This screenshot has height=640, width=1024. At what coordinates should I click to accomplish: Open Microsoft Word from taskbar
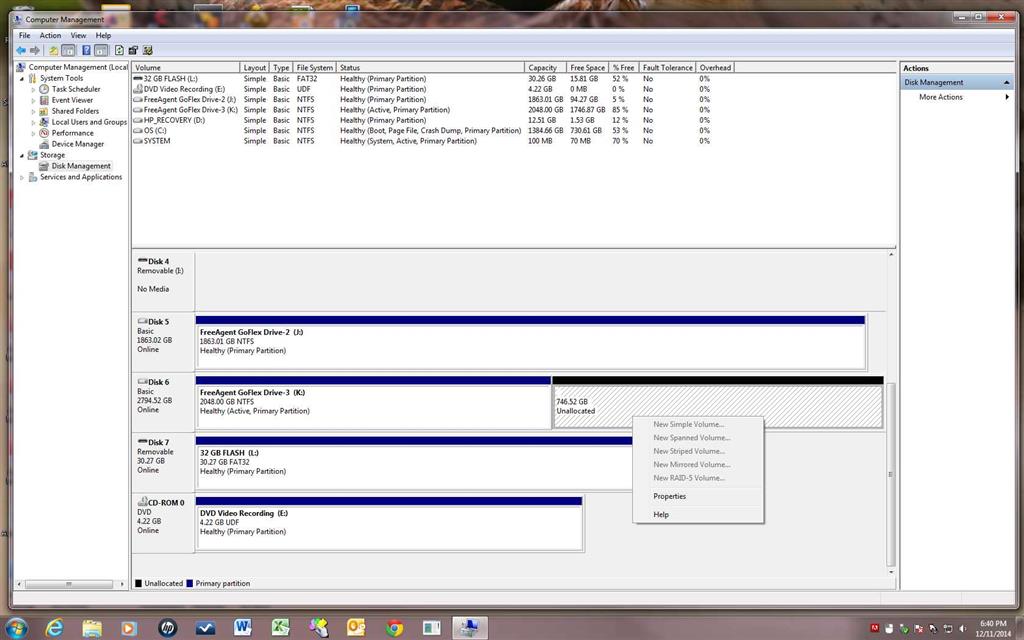(x=242, y=628)
